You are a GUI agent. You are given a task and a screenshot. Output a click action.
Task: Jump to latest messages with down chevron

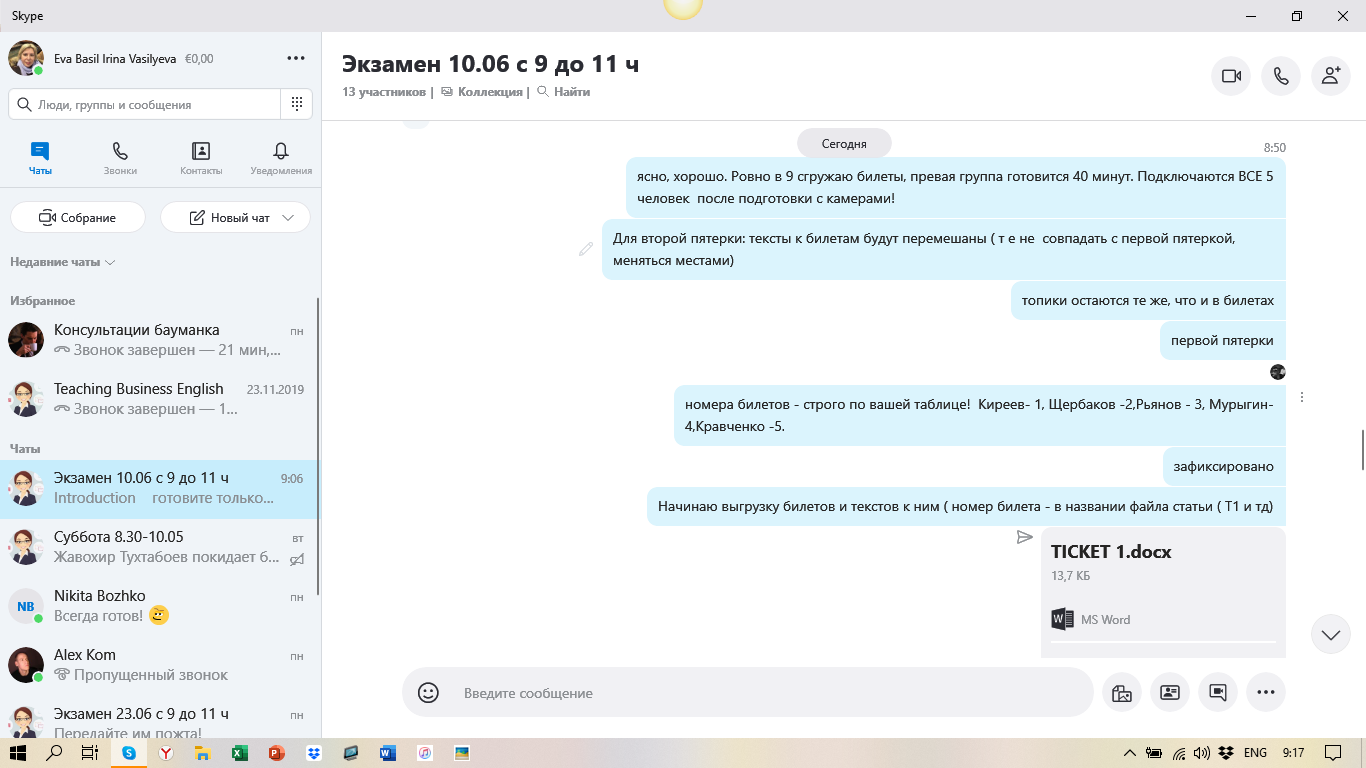pos(1330,635)
